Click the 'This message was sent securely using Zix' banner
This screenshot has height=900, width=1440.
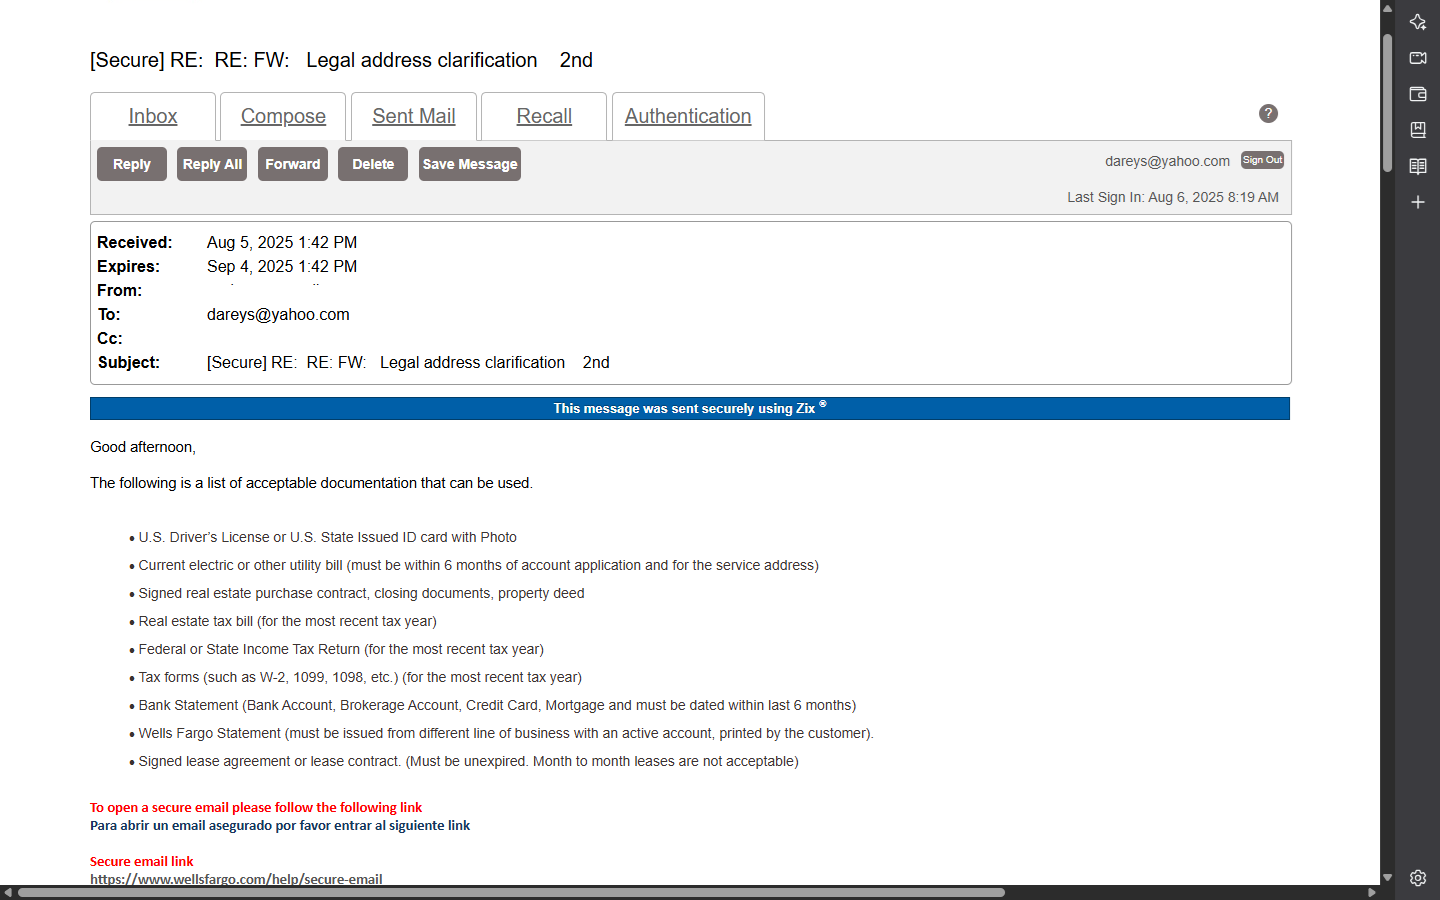coord(690,408)
